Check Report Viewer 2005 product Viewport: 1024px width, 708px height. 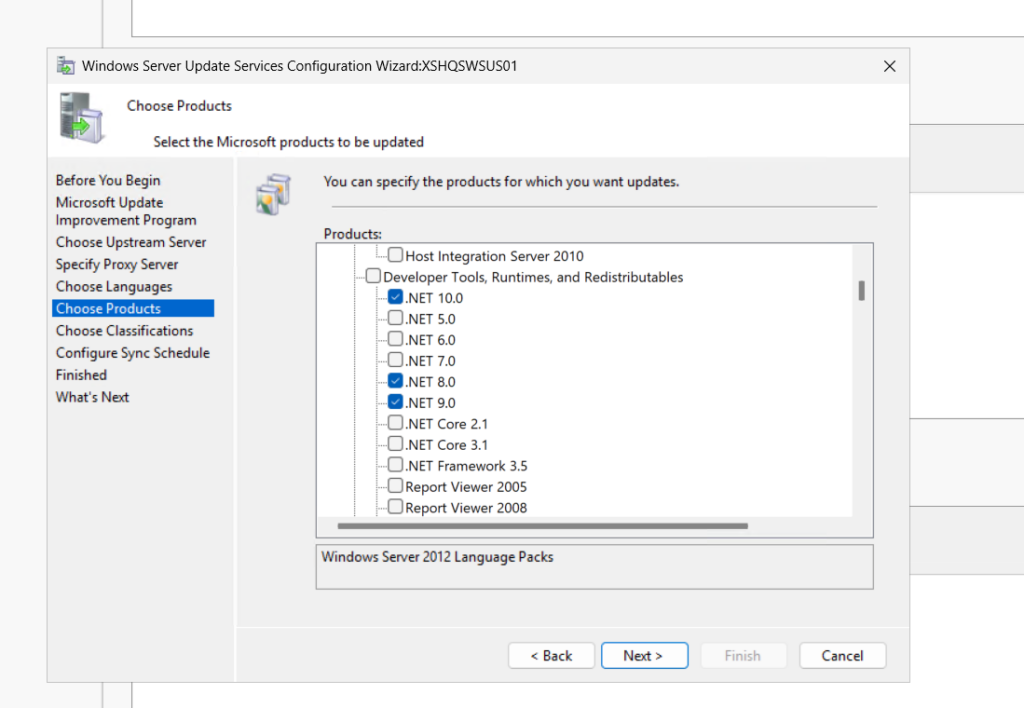395,486
